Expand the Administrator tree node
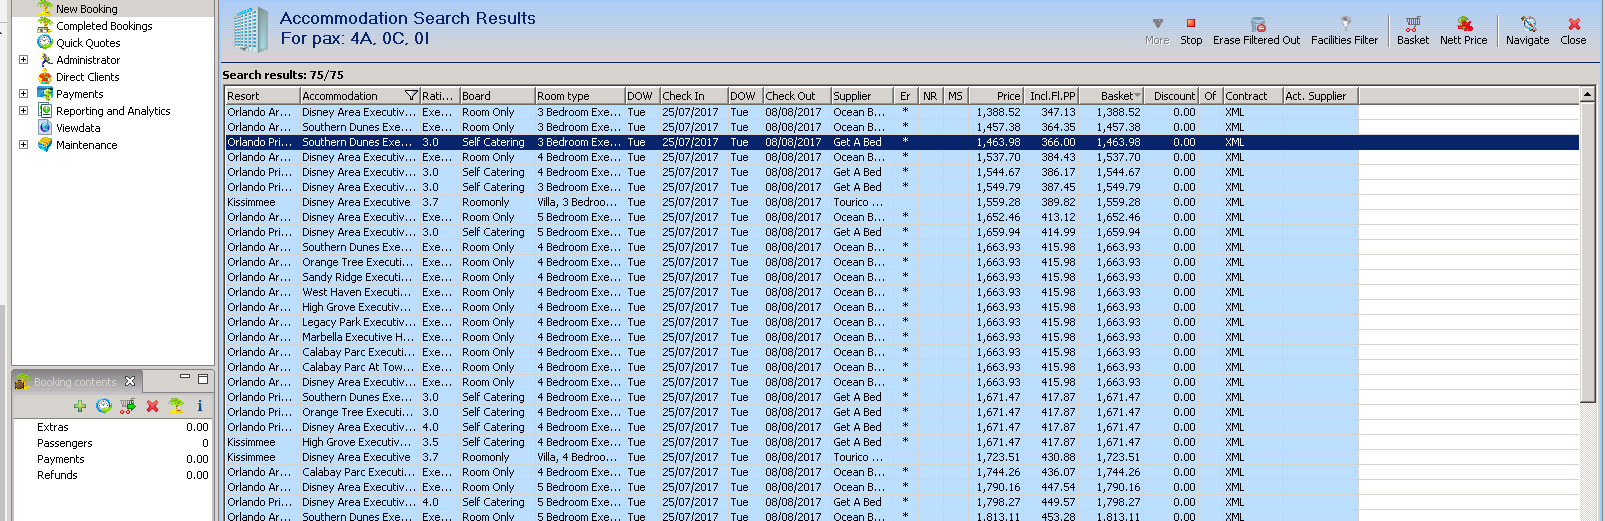 [x=23, y=60]
